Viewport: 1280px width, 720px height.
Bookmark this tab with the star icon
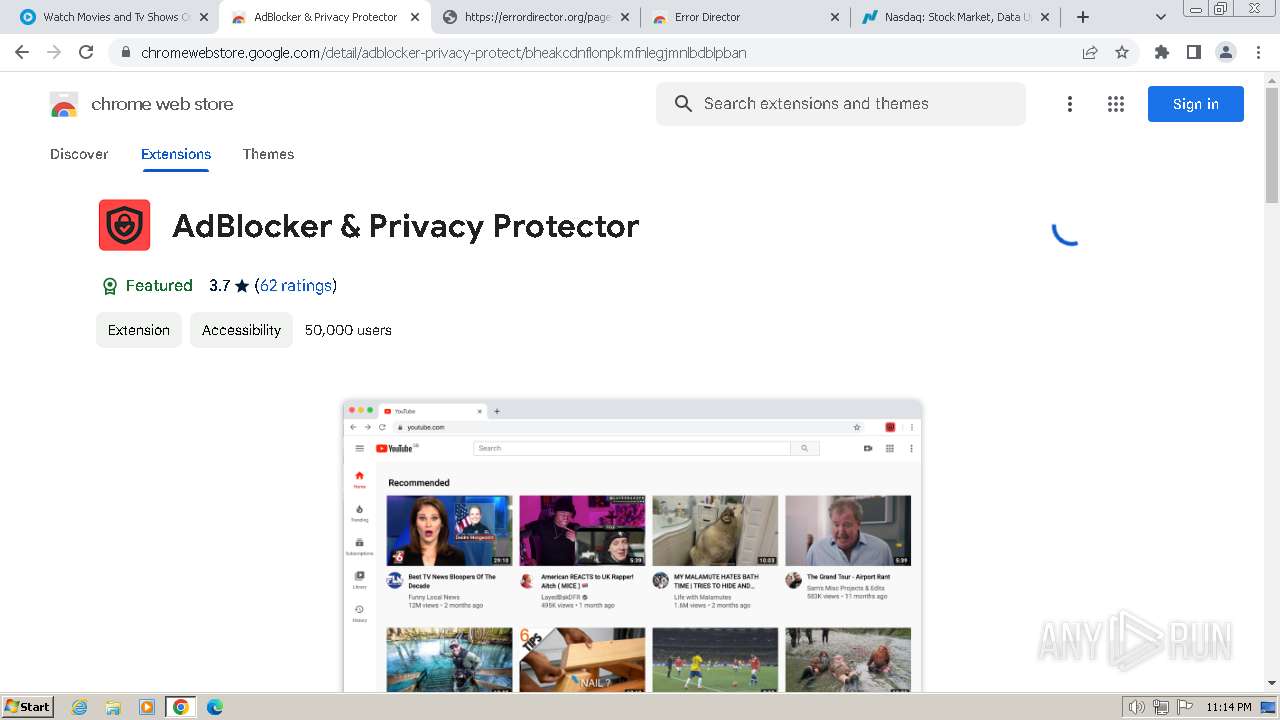1122,53
